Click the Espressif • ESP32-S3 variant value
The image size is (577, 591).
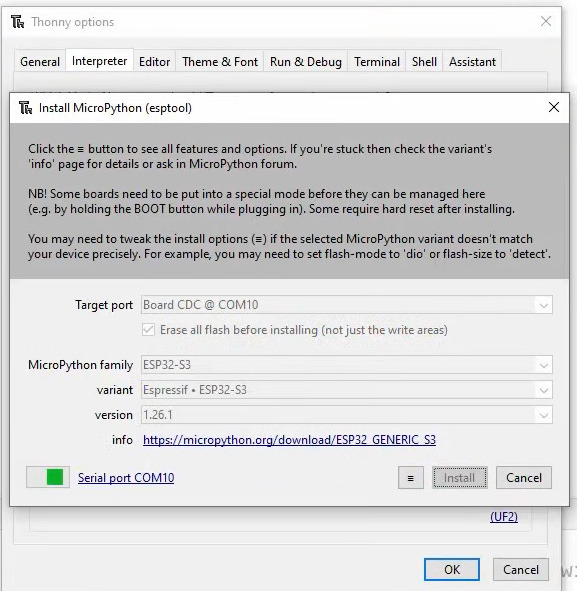point(195,390)
